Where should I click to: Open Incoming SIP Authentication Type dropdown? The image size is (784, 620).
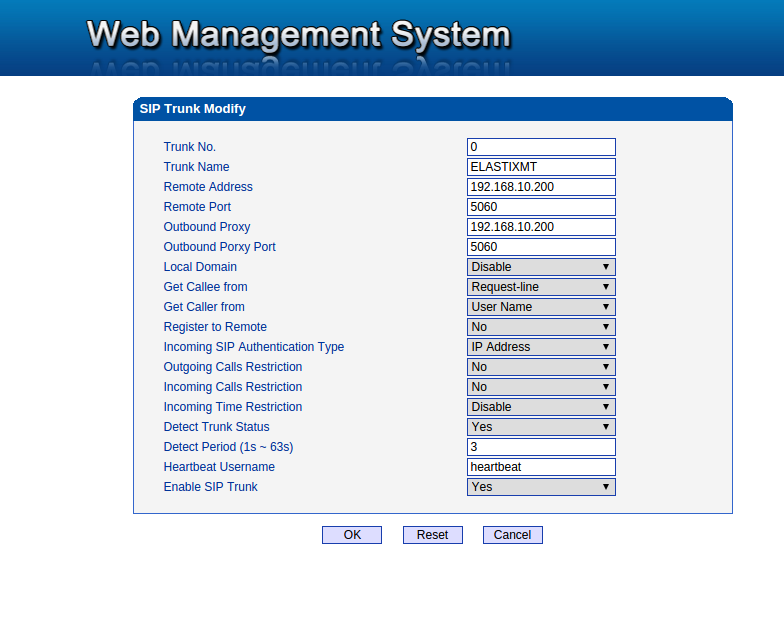[x=541, y=347]
